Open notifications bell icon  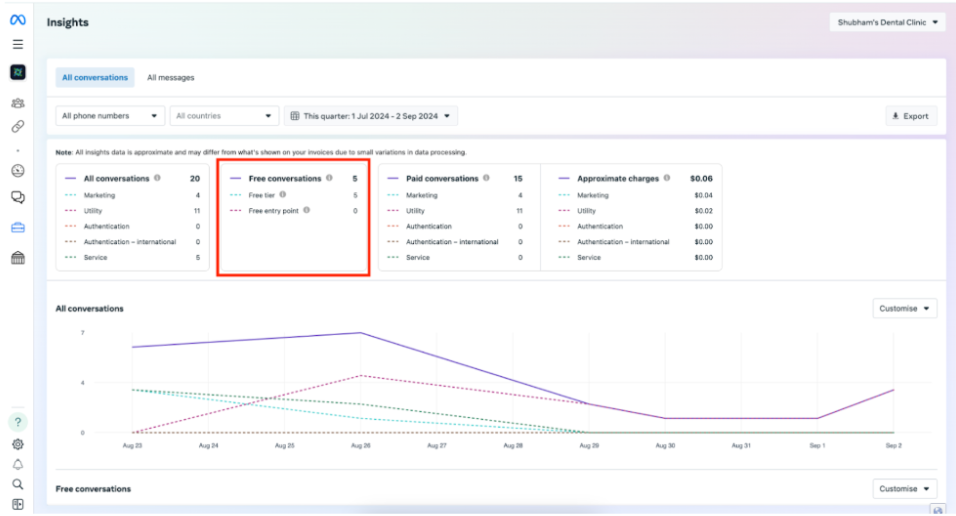click(17, 464)
